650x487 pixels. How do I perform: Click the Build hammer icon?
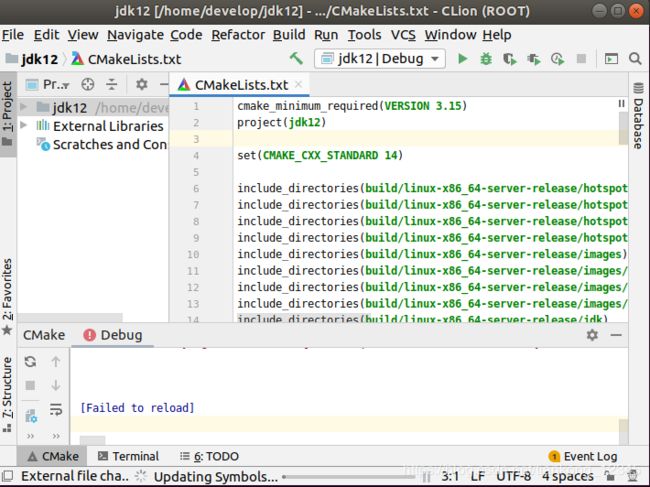point(296,58)
